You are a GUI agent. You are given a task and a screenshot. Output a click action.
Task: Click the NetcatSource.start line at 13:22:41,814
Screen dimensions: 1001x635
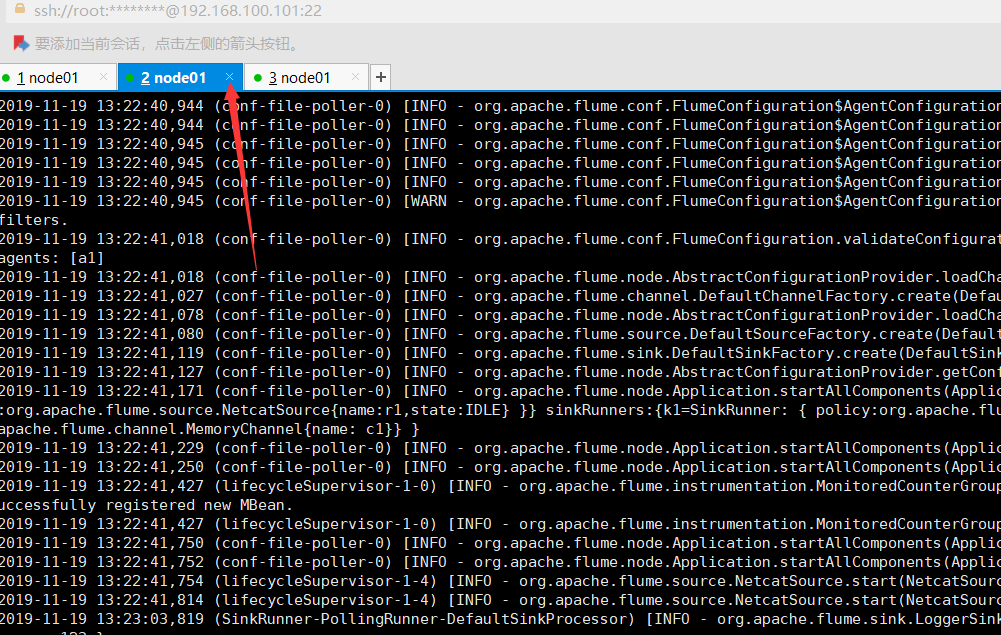coord(500,600)
